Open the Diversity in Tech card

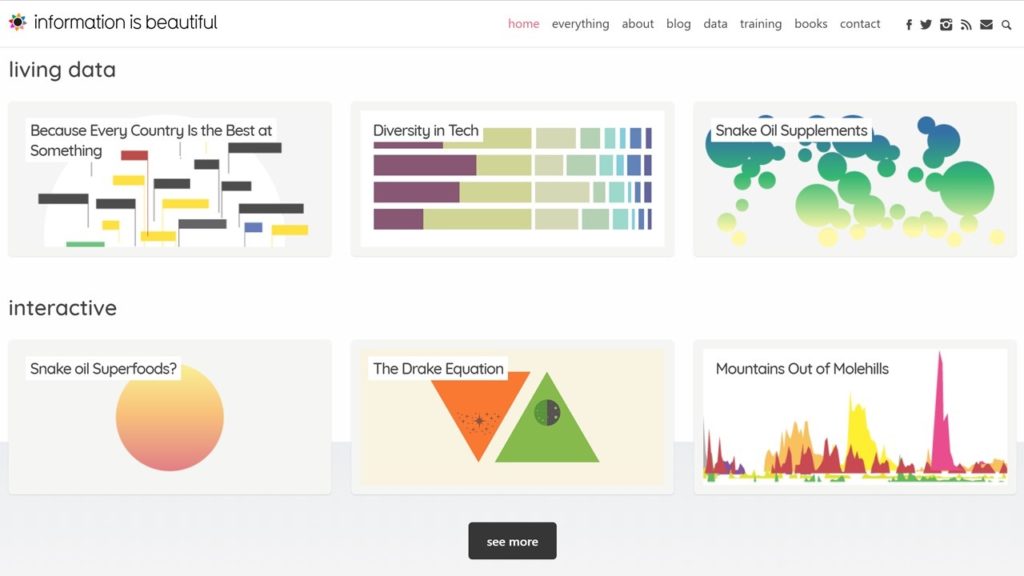coord(512,179)
